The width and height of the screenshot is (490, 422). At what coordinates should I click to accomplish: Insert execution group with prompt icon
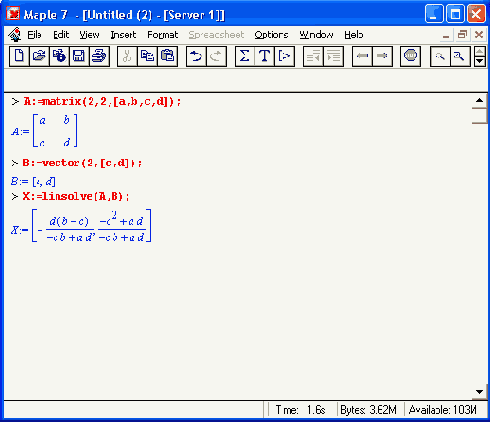(x=285, y=56)
